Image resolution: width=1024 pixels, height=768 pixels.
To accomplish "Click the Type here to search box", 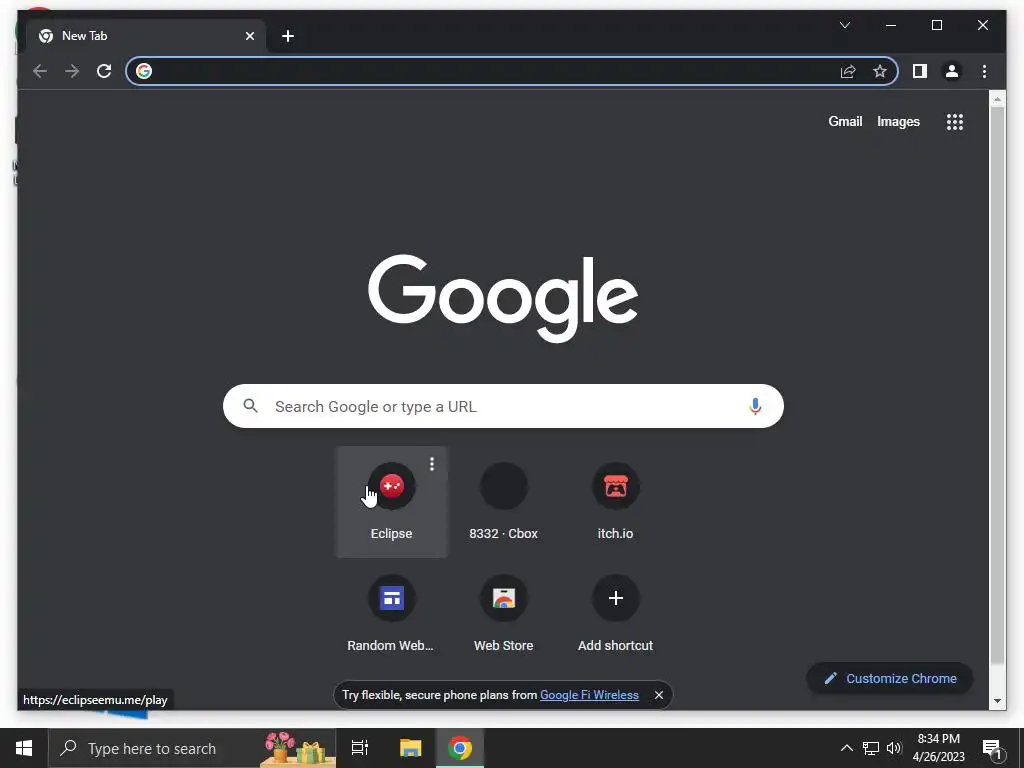I will pos(192,748).
